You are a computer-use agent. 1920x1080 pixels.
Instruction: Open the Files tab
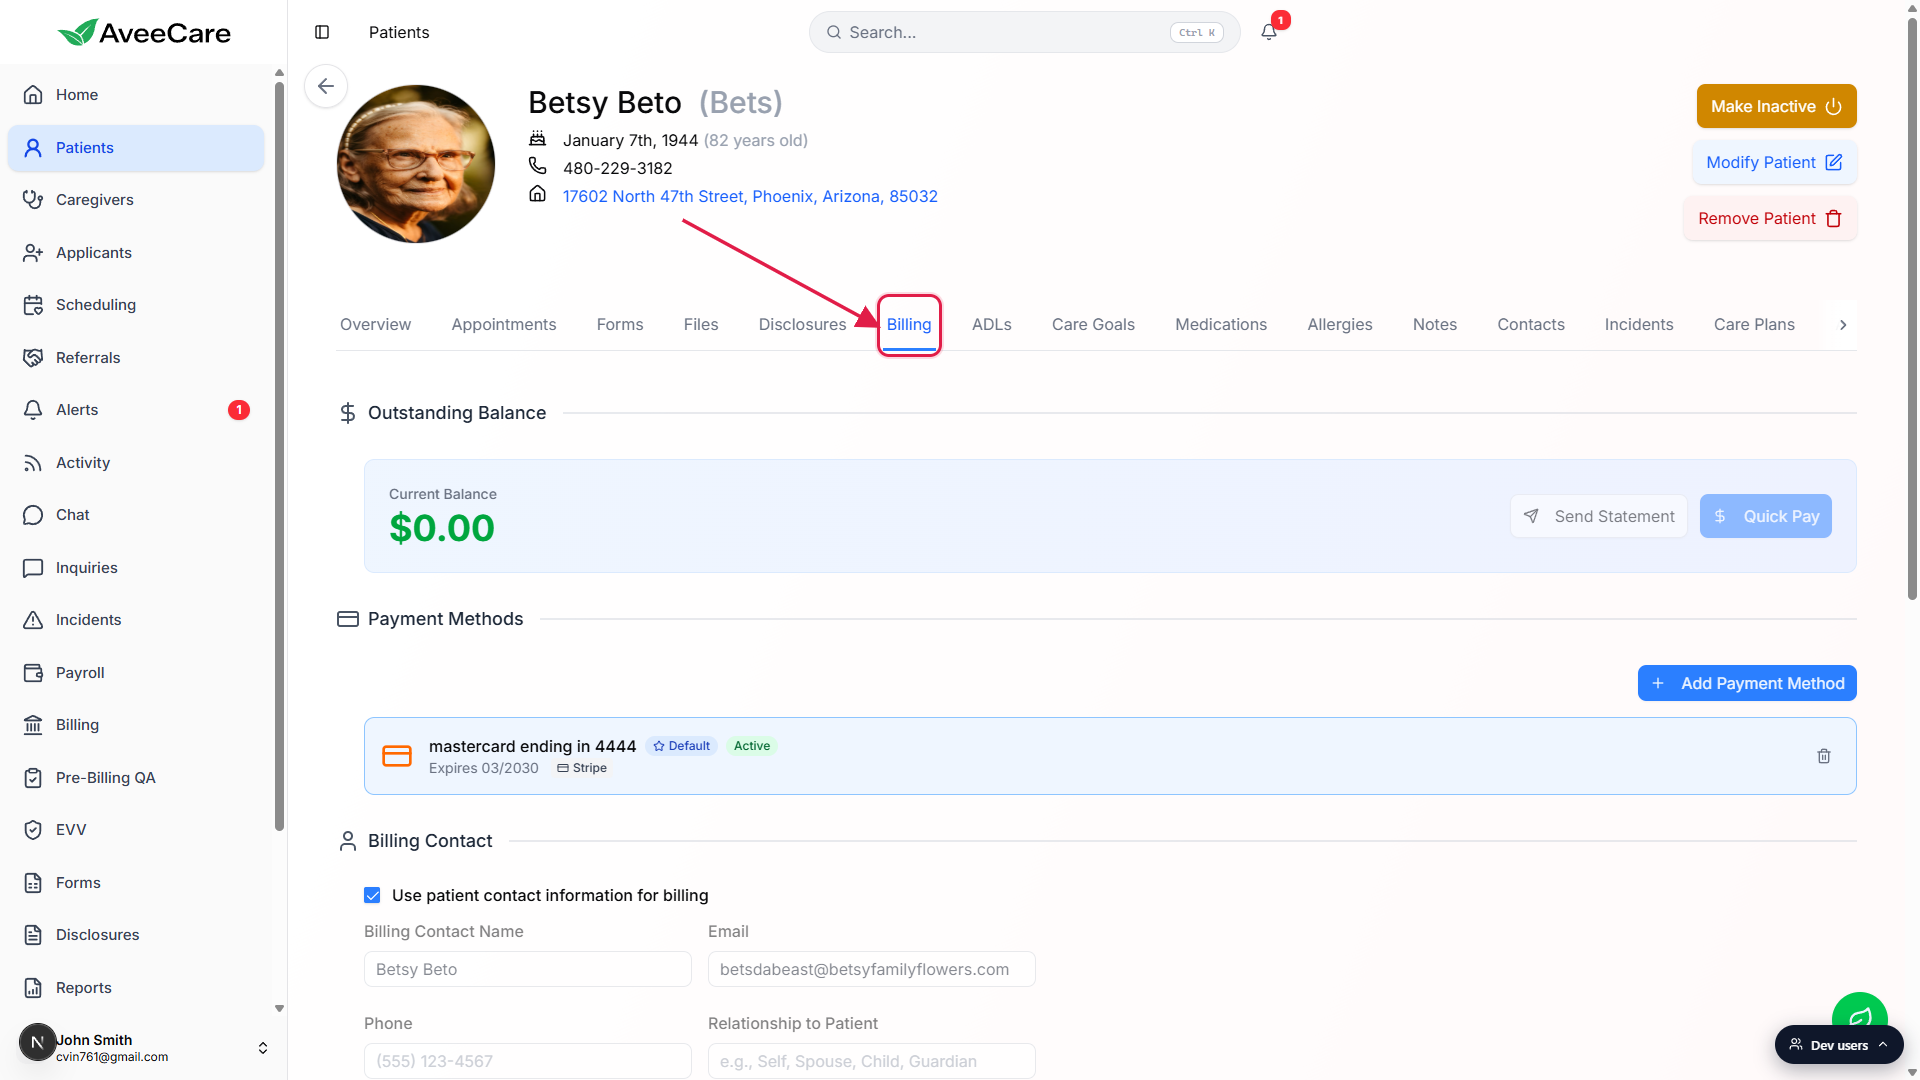[x=701, y=325]
